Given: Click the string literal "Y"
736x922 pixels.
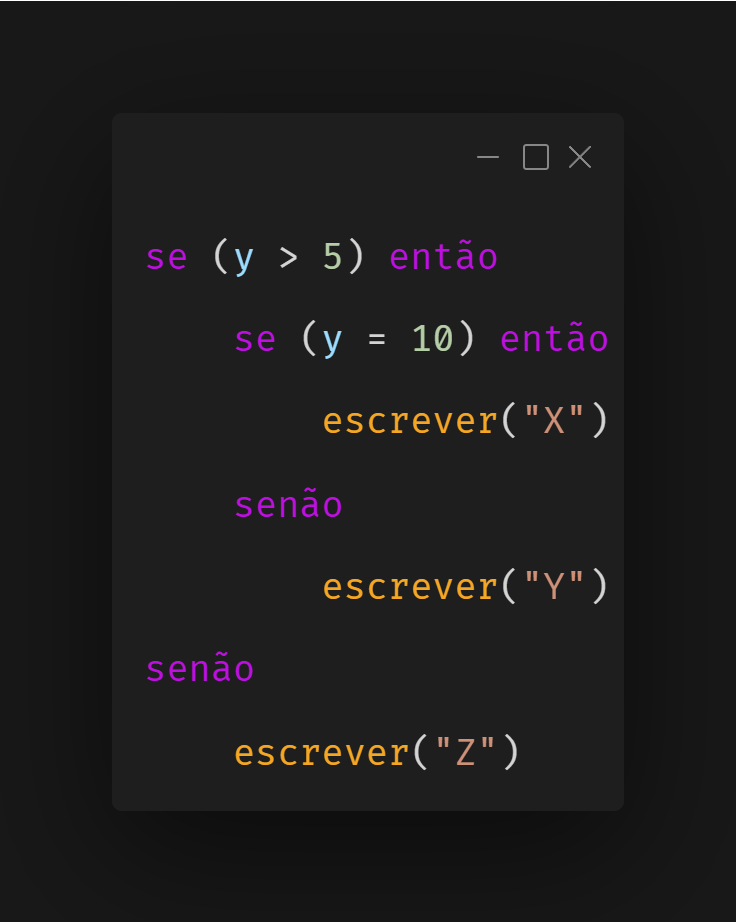Looking at the screenshot, I should coord(554,587).
